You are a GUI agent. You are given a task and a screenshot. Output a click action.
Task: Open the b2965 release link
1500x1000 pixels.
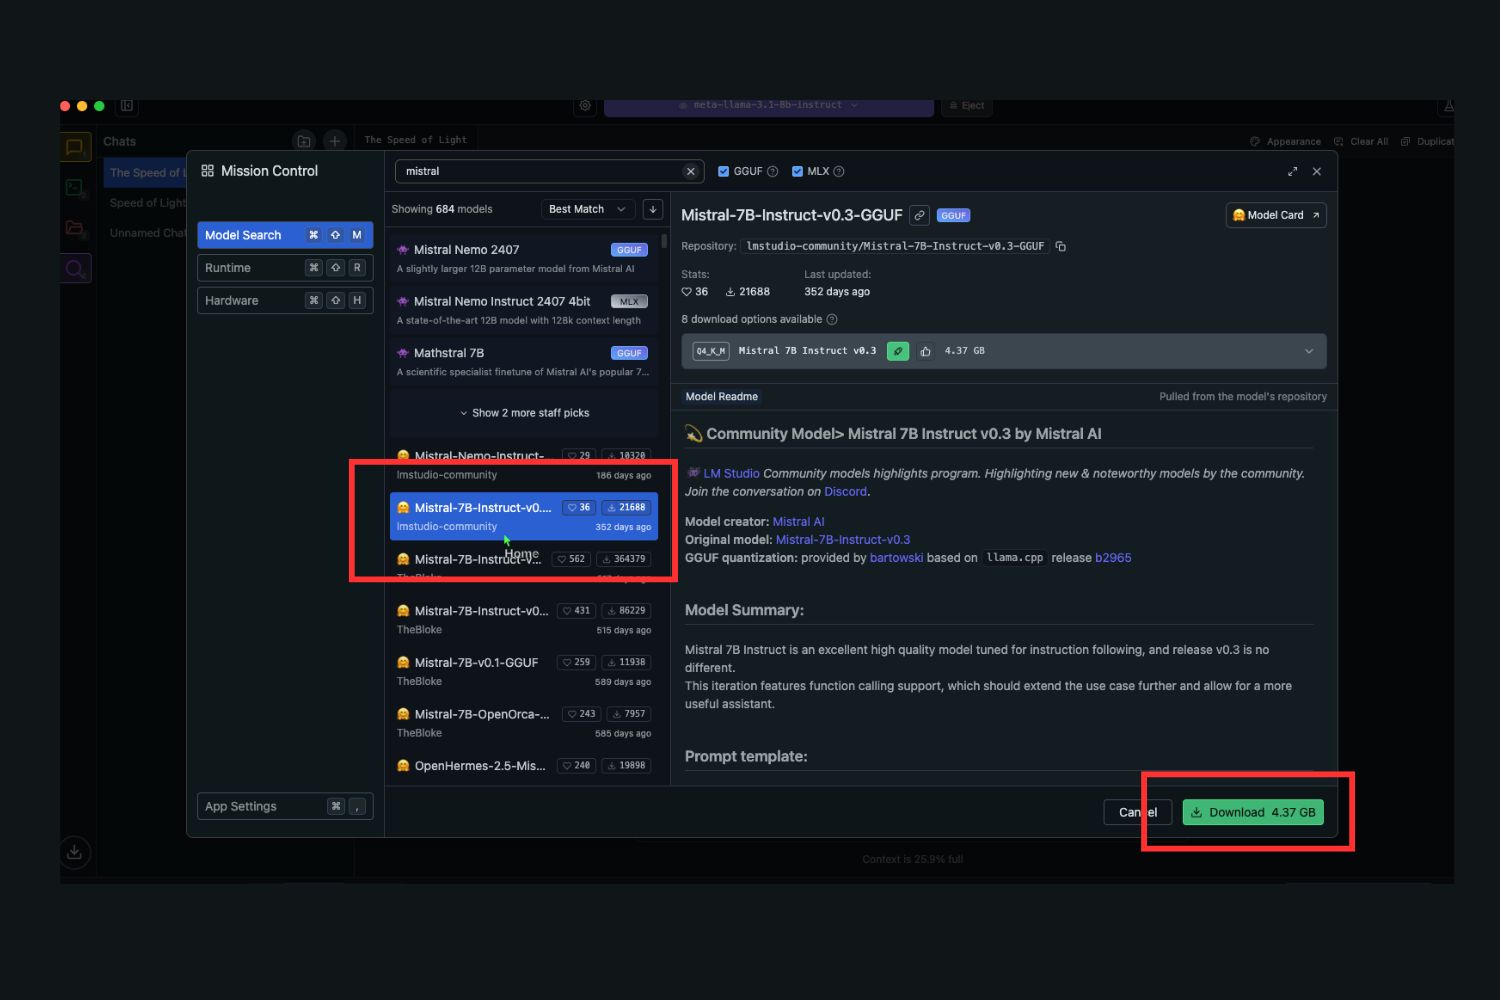1113,557
